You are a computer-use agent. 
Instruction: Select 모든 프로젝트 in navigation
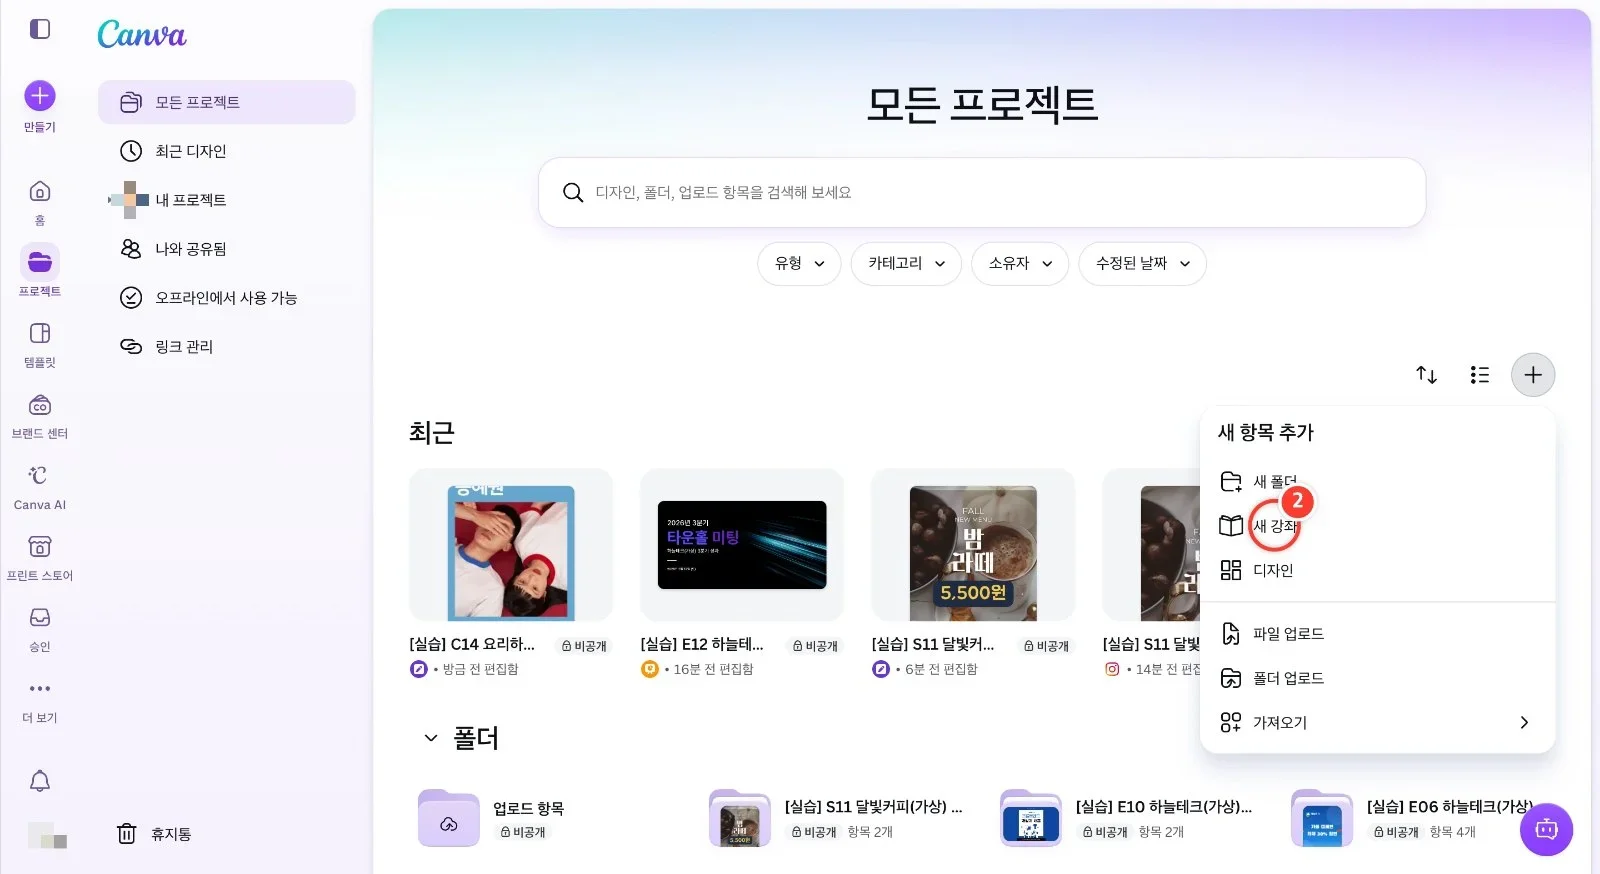(227, 102)
